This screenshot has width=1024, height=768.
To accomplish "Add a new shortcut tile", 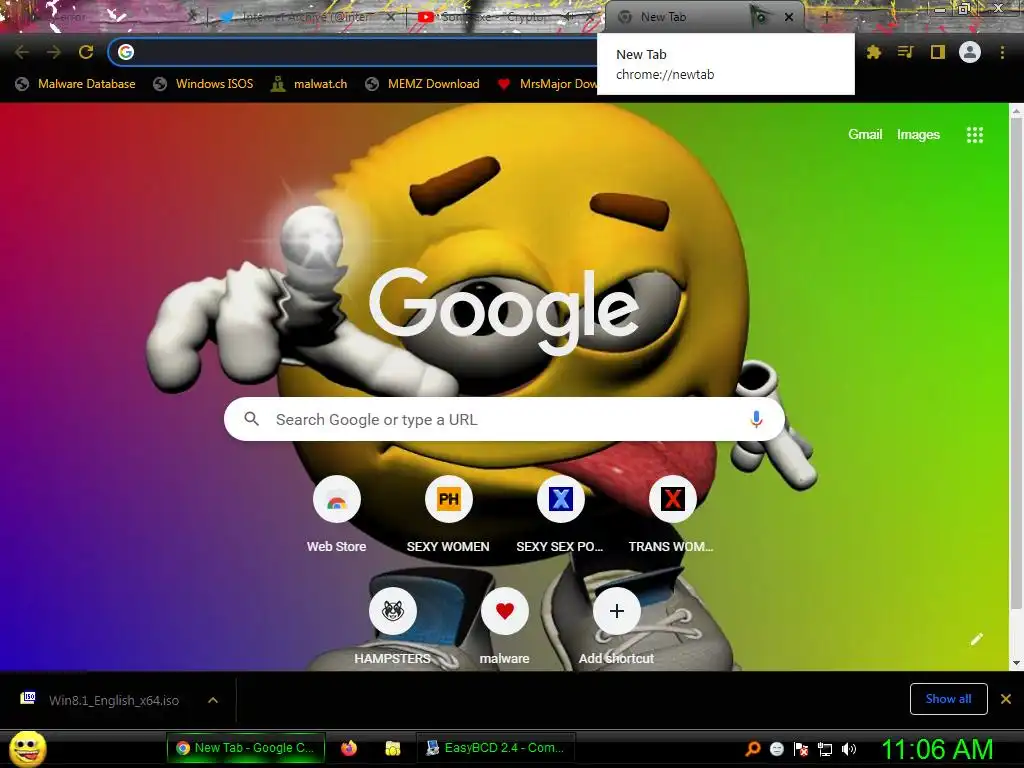I will pos(616,611).
